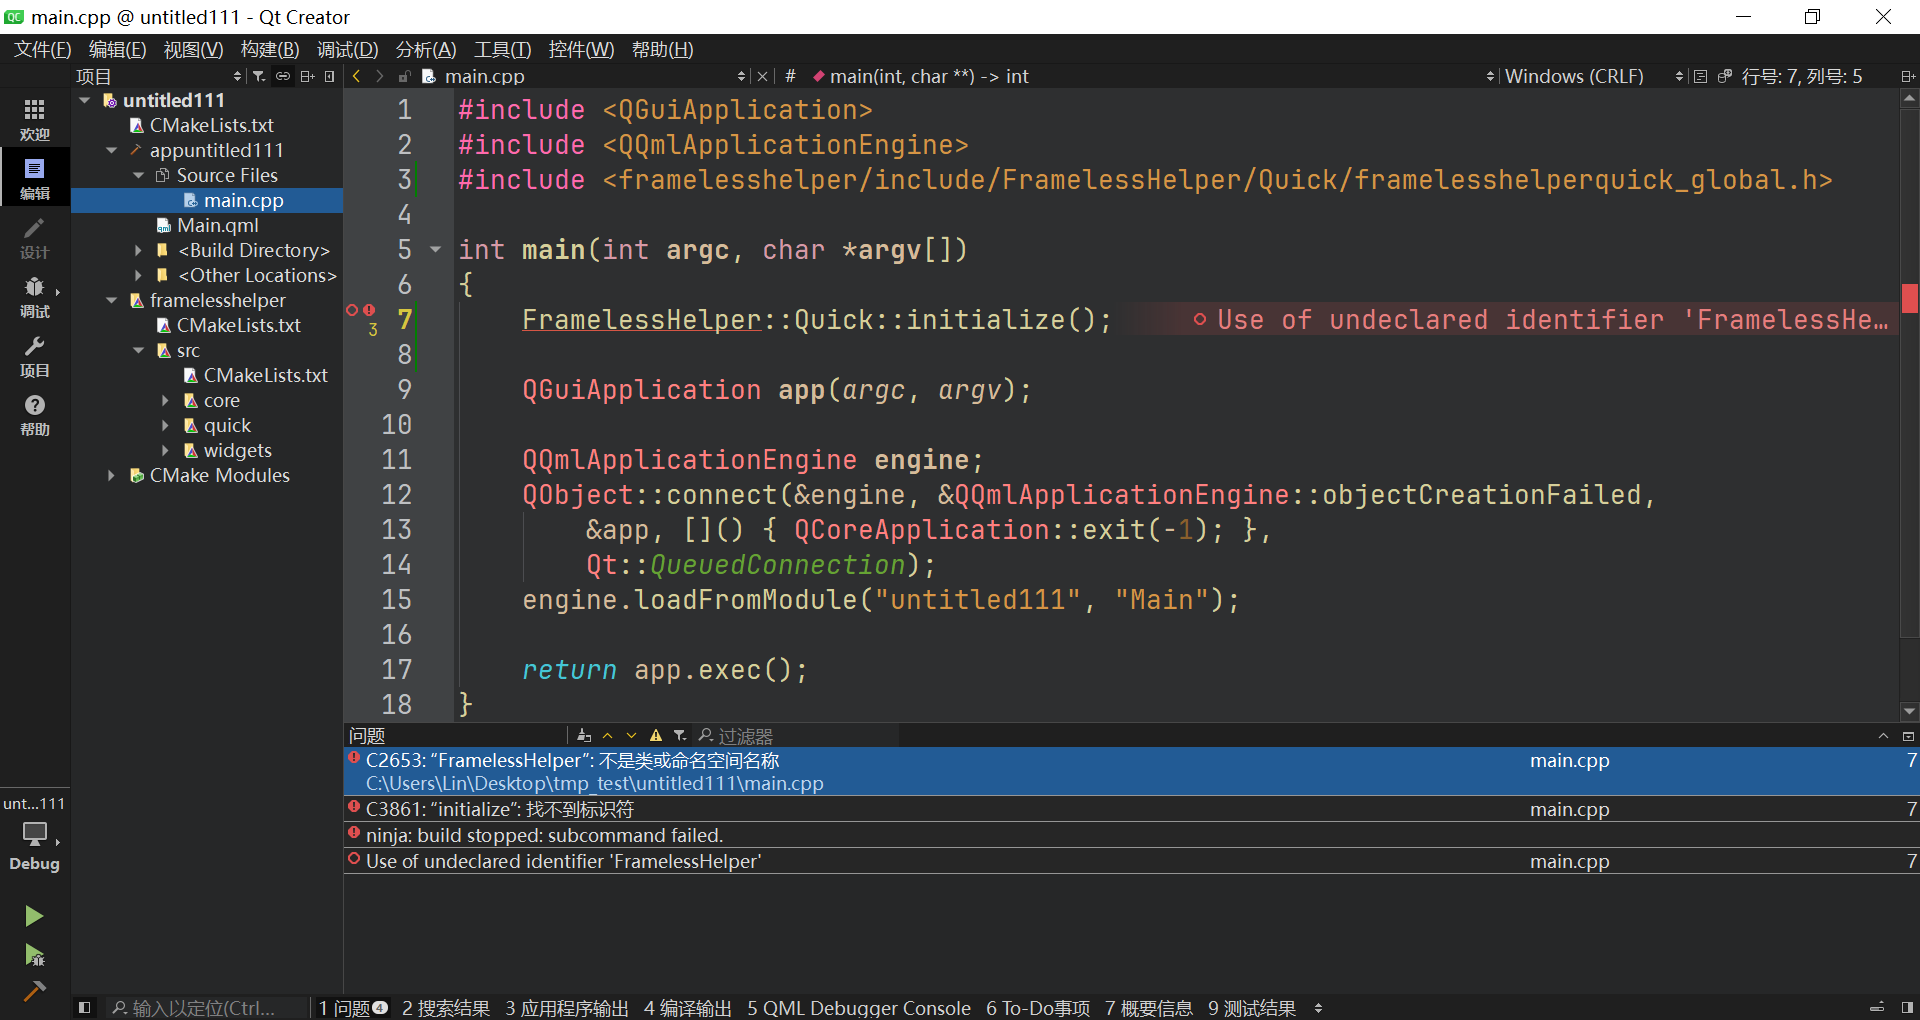Start debugging with the run-debug button
The height and width of the screenshot is (1020, 1920).
coord(34,955)
